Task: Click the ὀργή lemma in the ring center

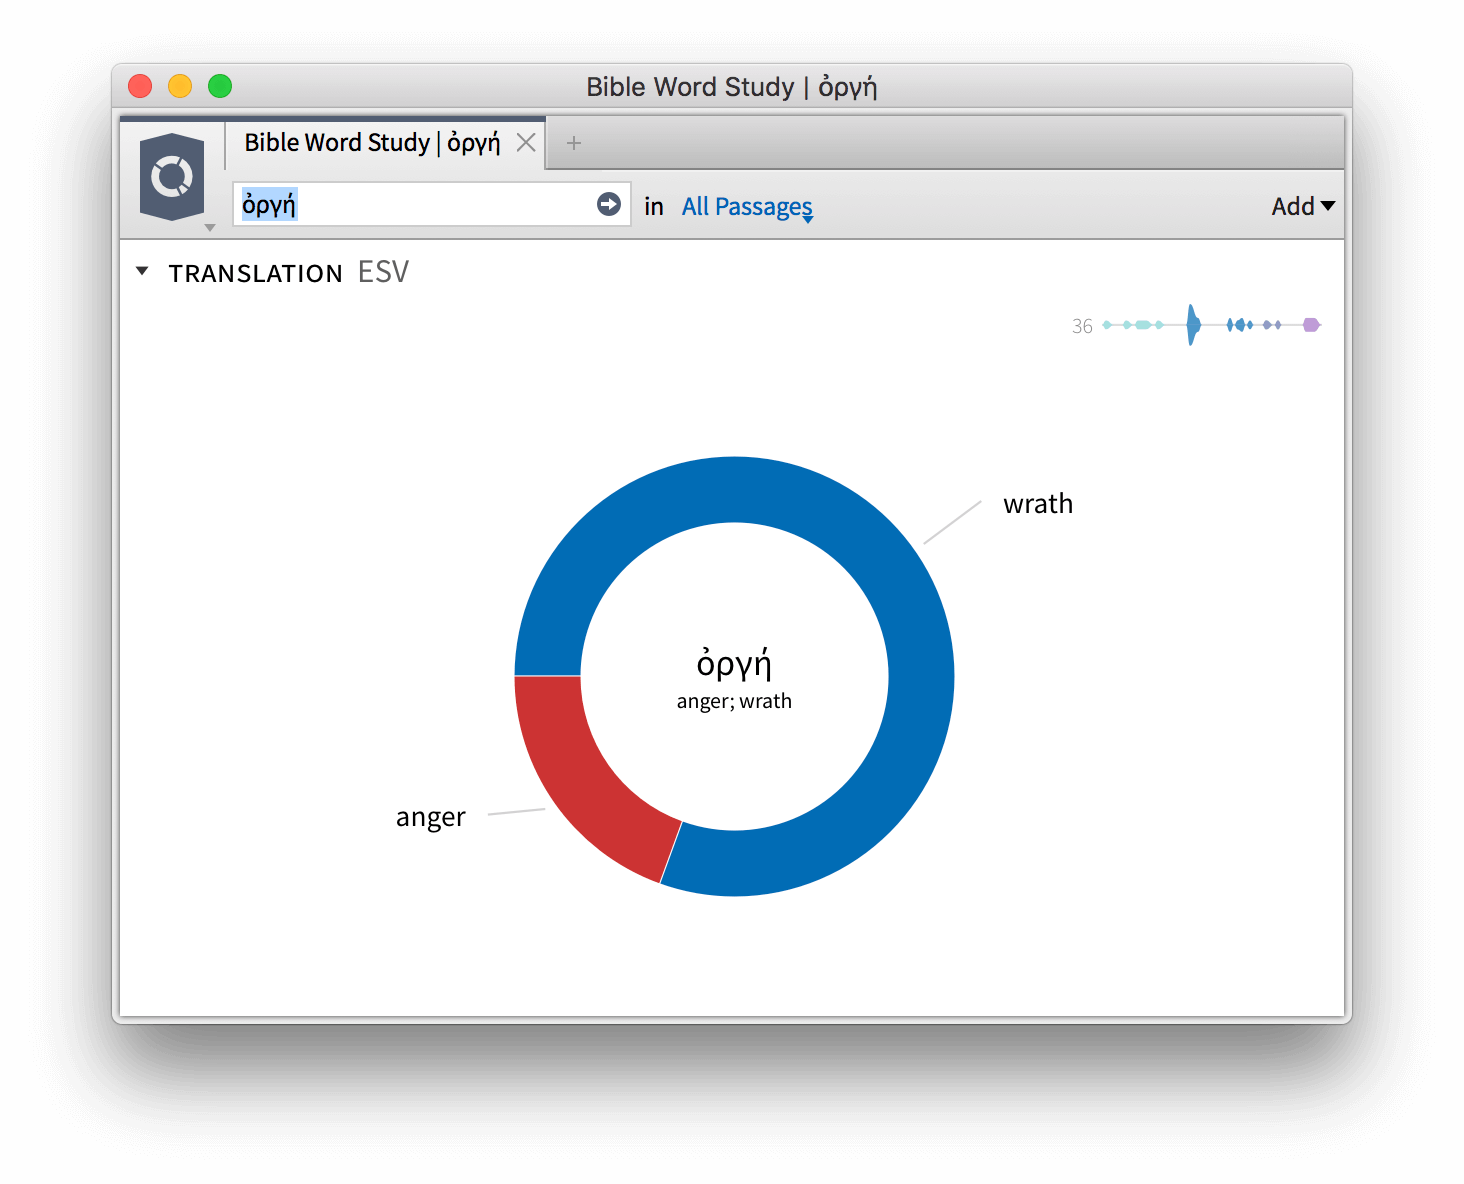Action: 734,663
